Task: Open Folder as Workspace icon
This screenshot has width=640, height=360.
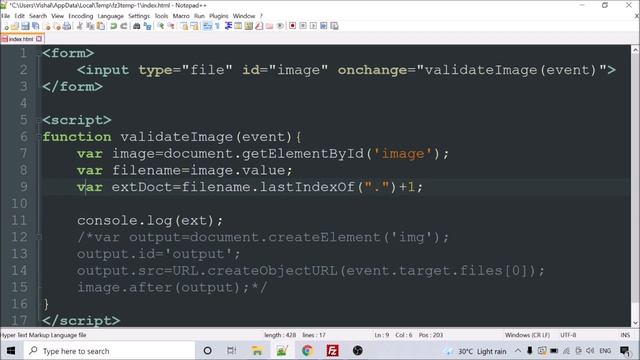Action: 270,26
